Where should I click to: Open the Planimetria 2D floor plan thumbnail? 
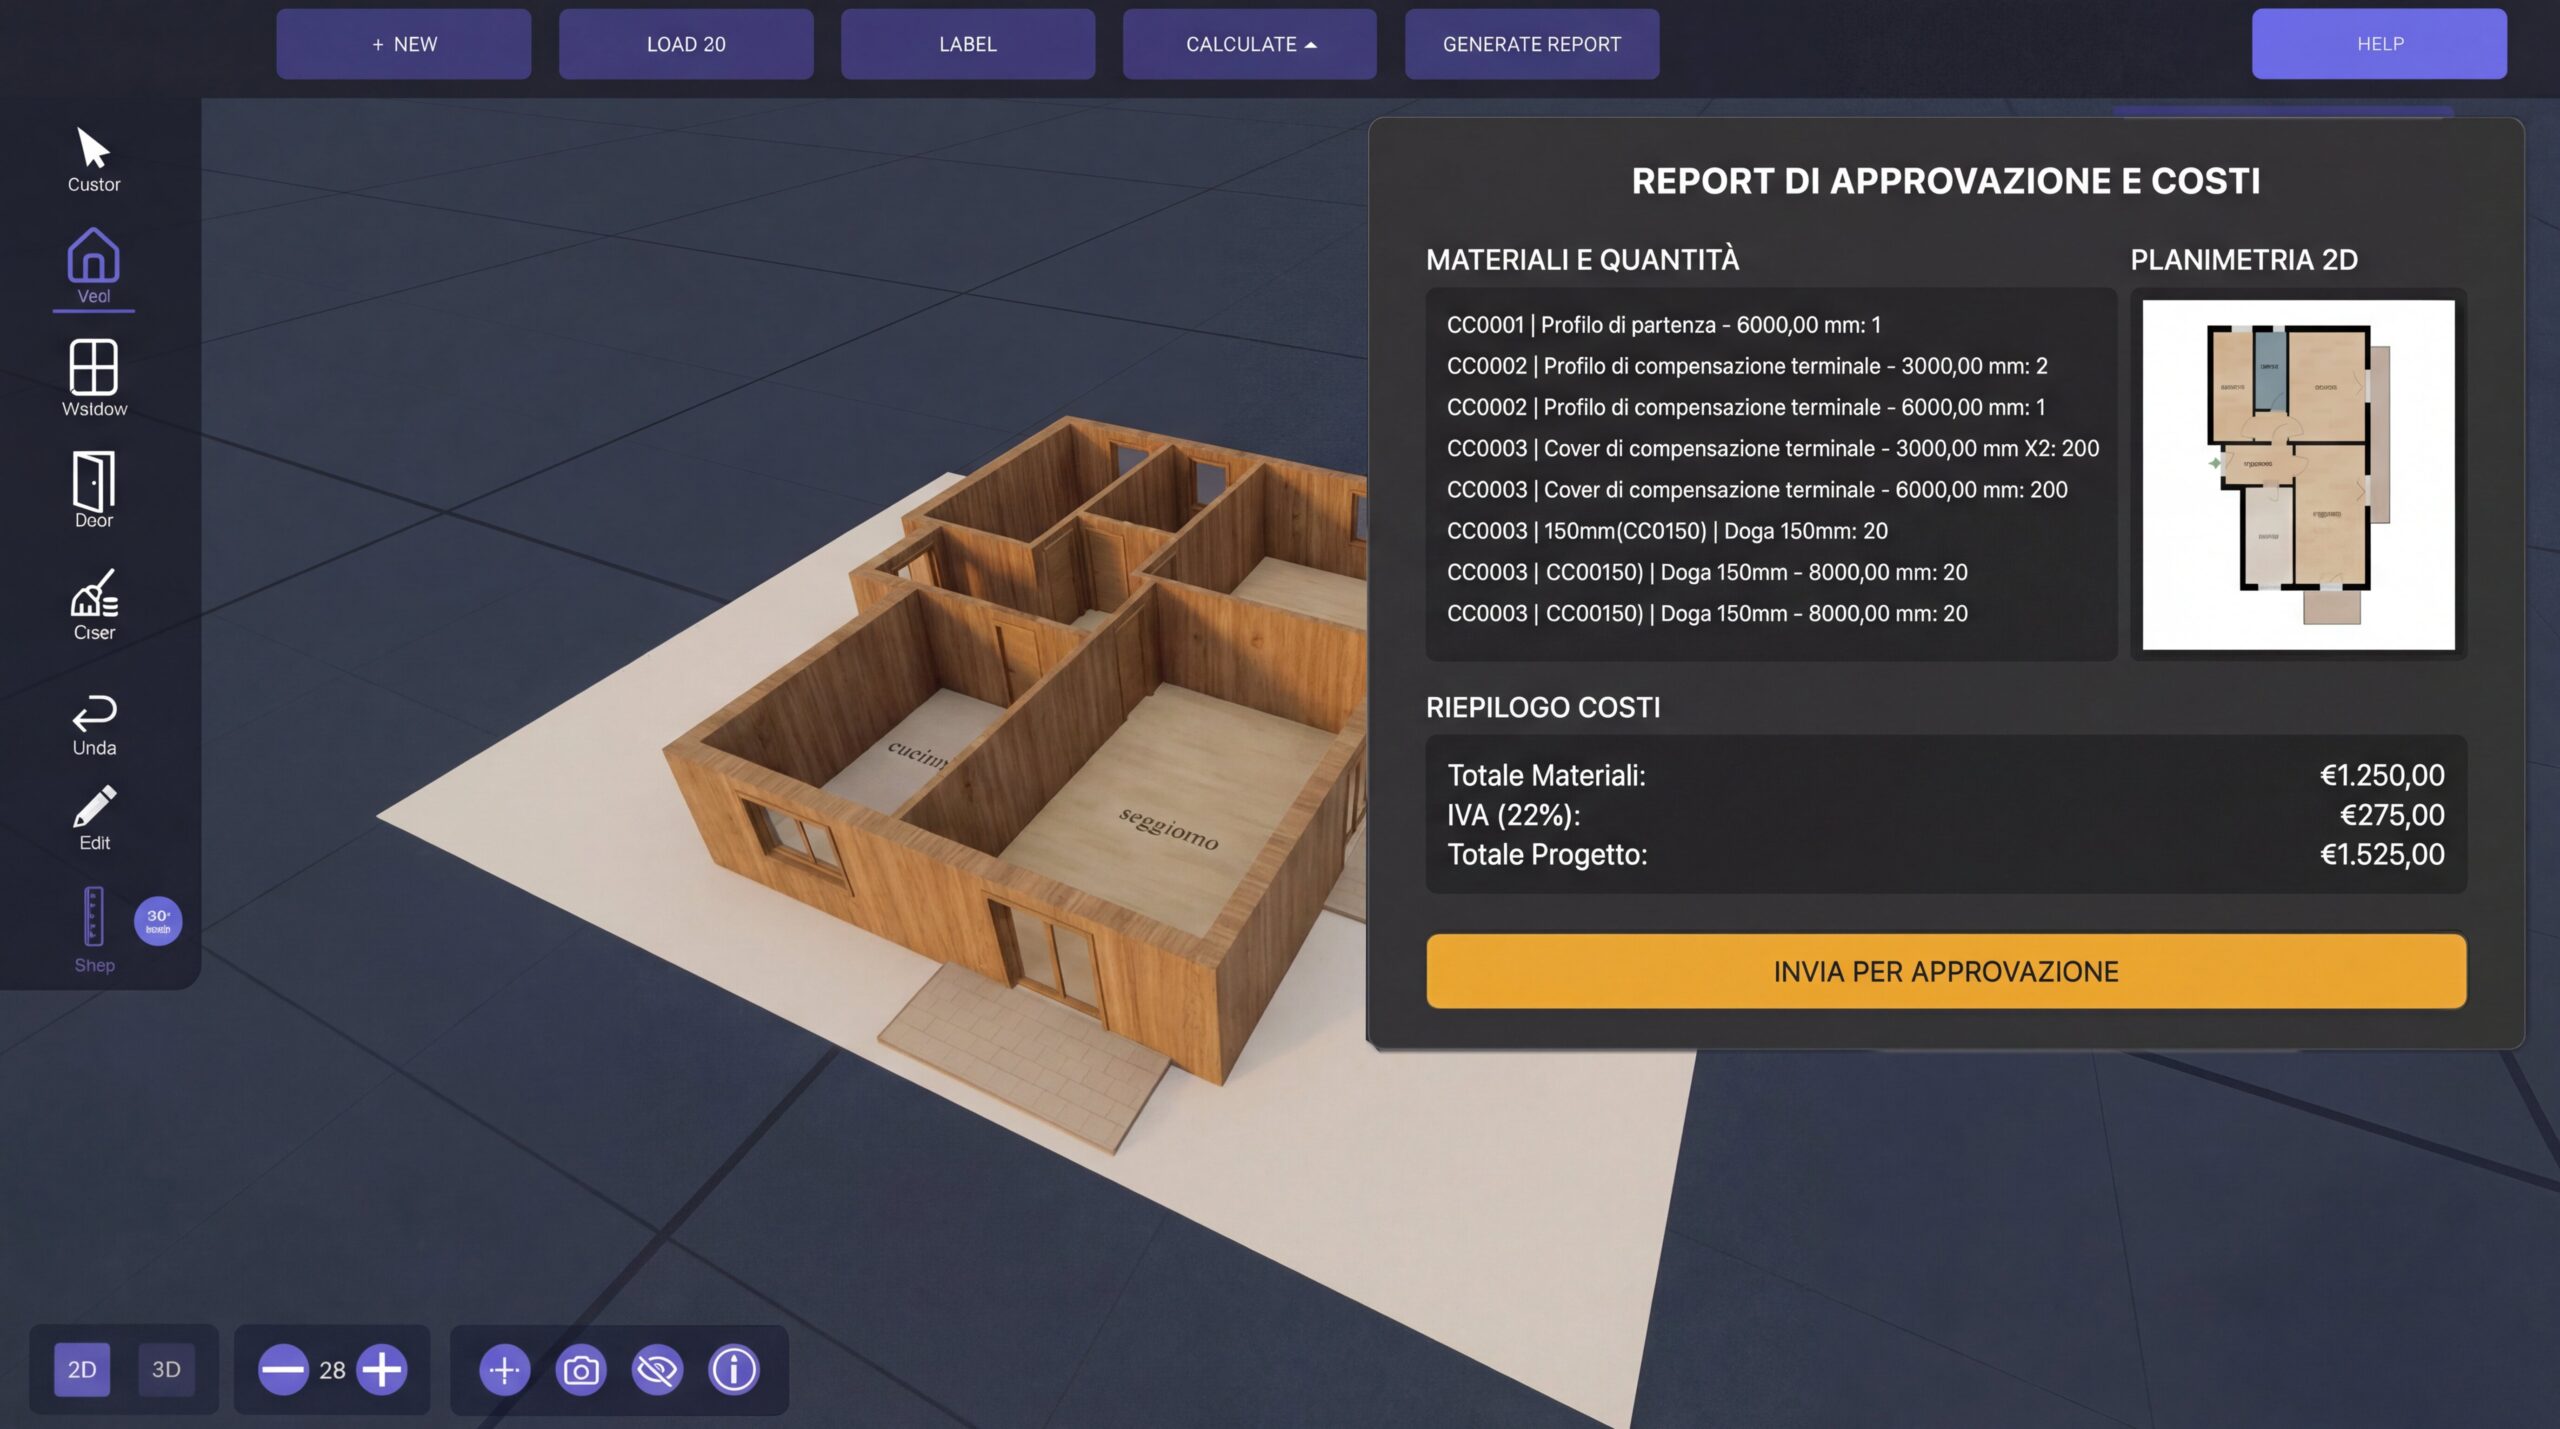click(x=2297, y=475)
